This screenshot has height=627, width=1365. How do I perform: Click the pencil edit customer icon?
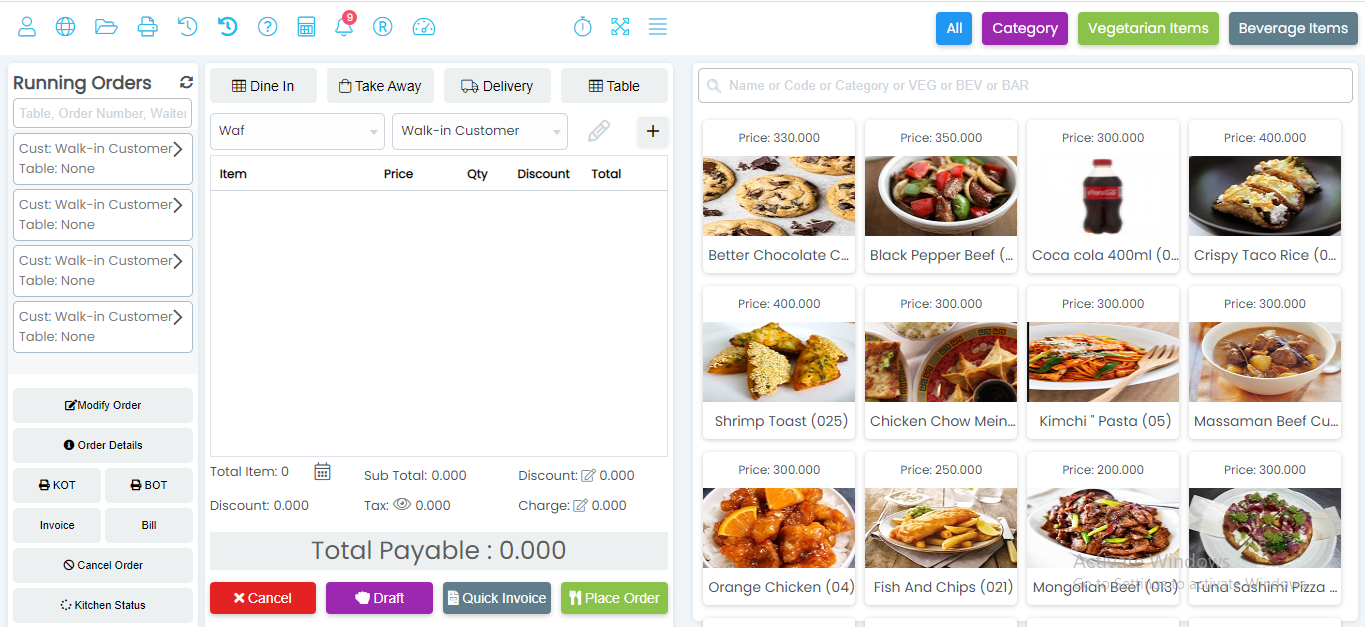tap(598, 131)
